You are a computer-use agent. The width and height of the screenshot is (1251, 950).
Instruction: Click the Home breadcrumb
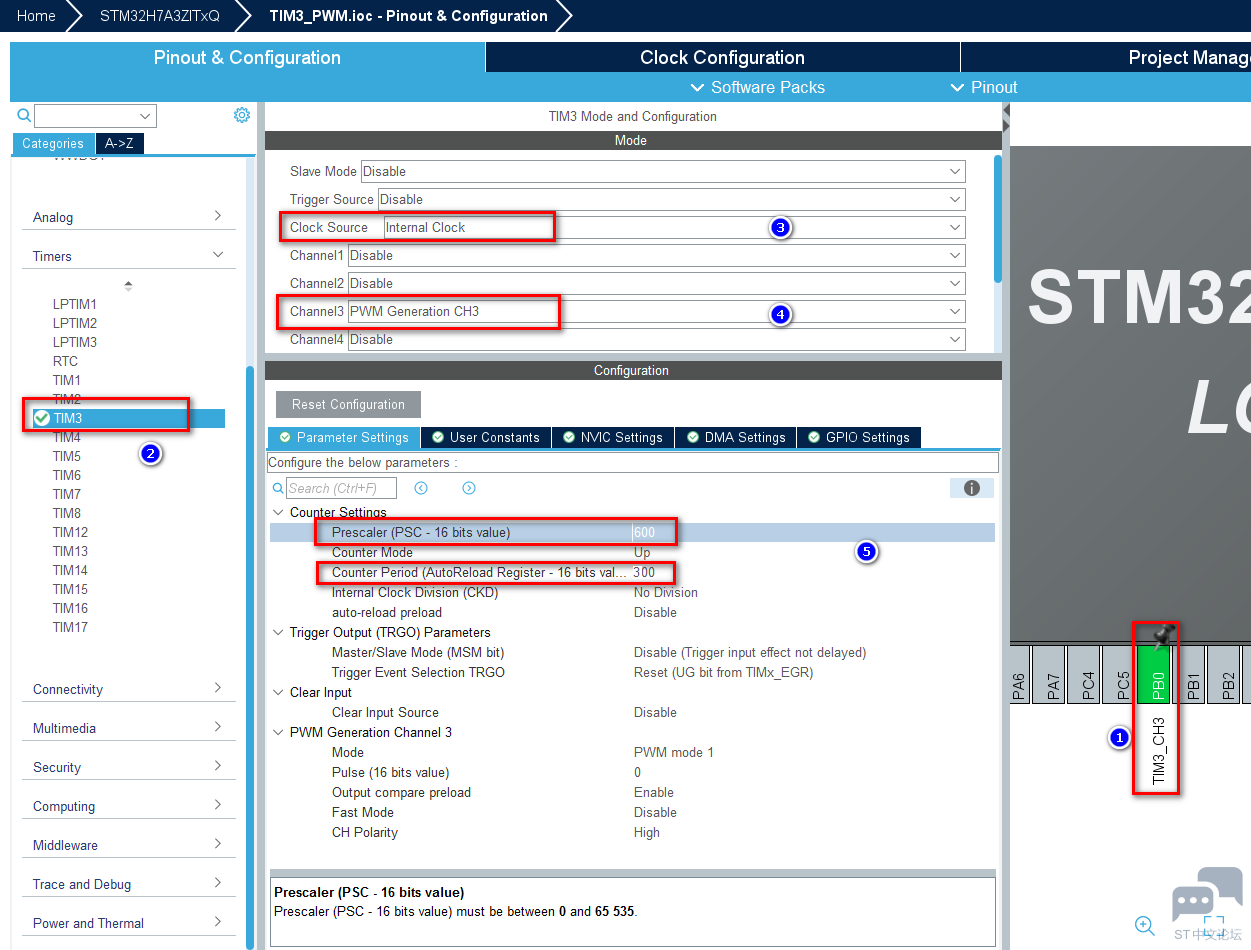coord(36,16)
